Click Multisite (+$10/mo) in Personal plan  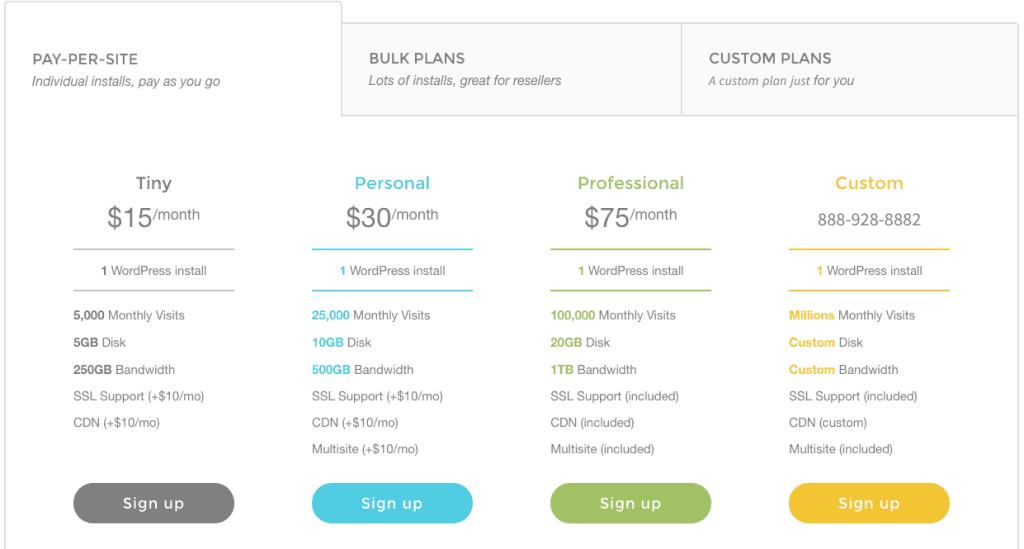click(365, 449)
